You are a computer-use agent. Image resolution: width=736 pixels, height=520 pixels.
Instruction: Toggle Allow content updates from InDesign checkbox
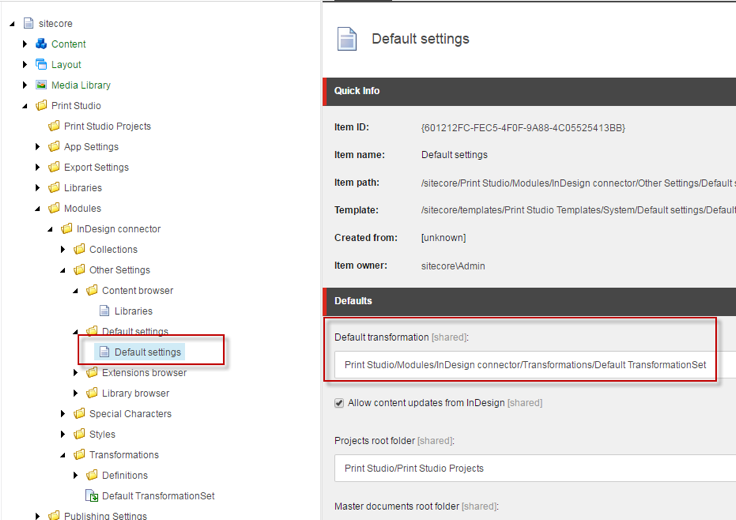point(340,403)
